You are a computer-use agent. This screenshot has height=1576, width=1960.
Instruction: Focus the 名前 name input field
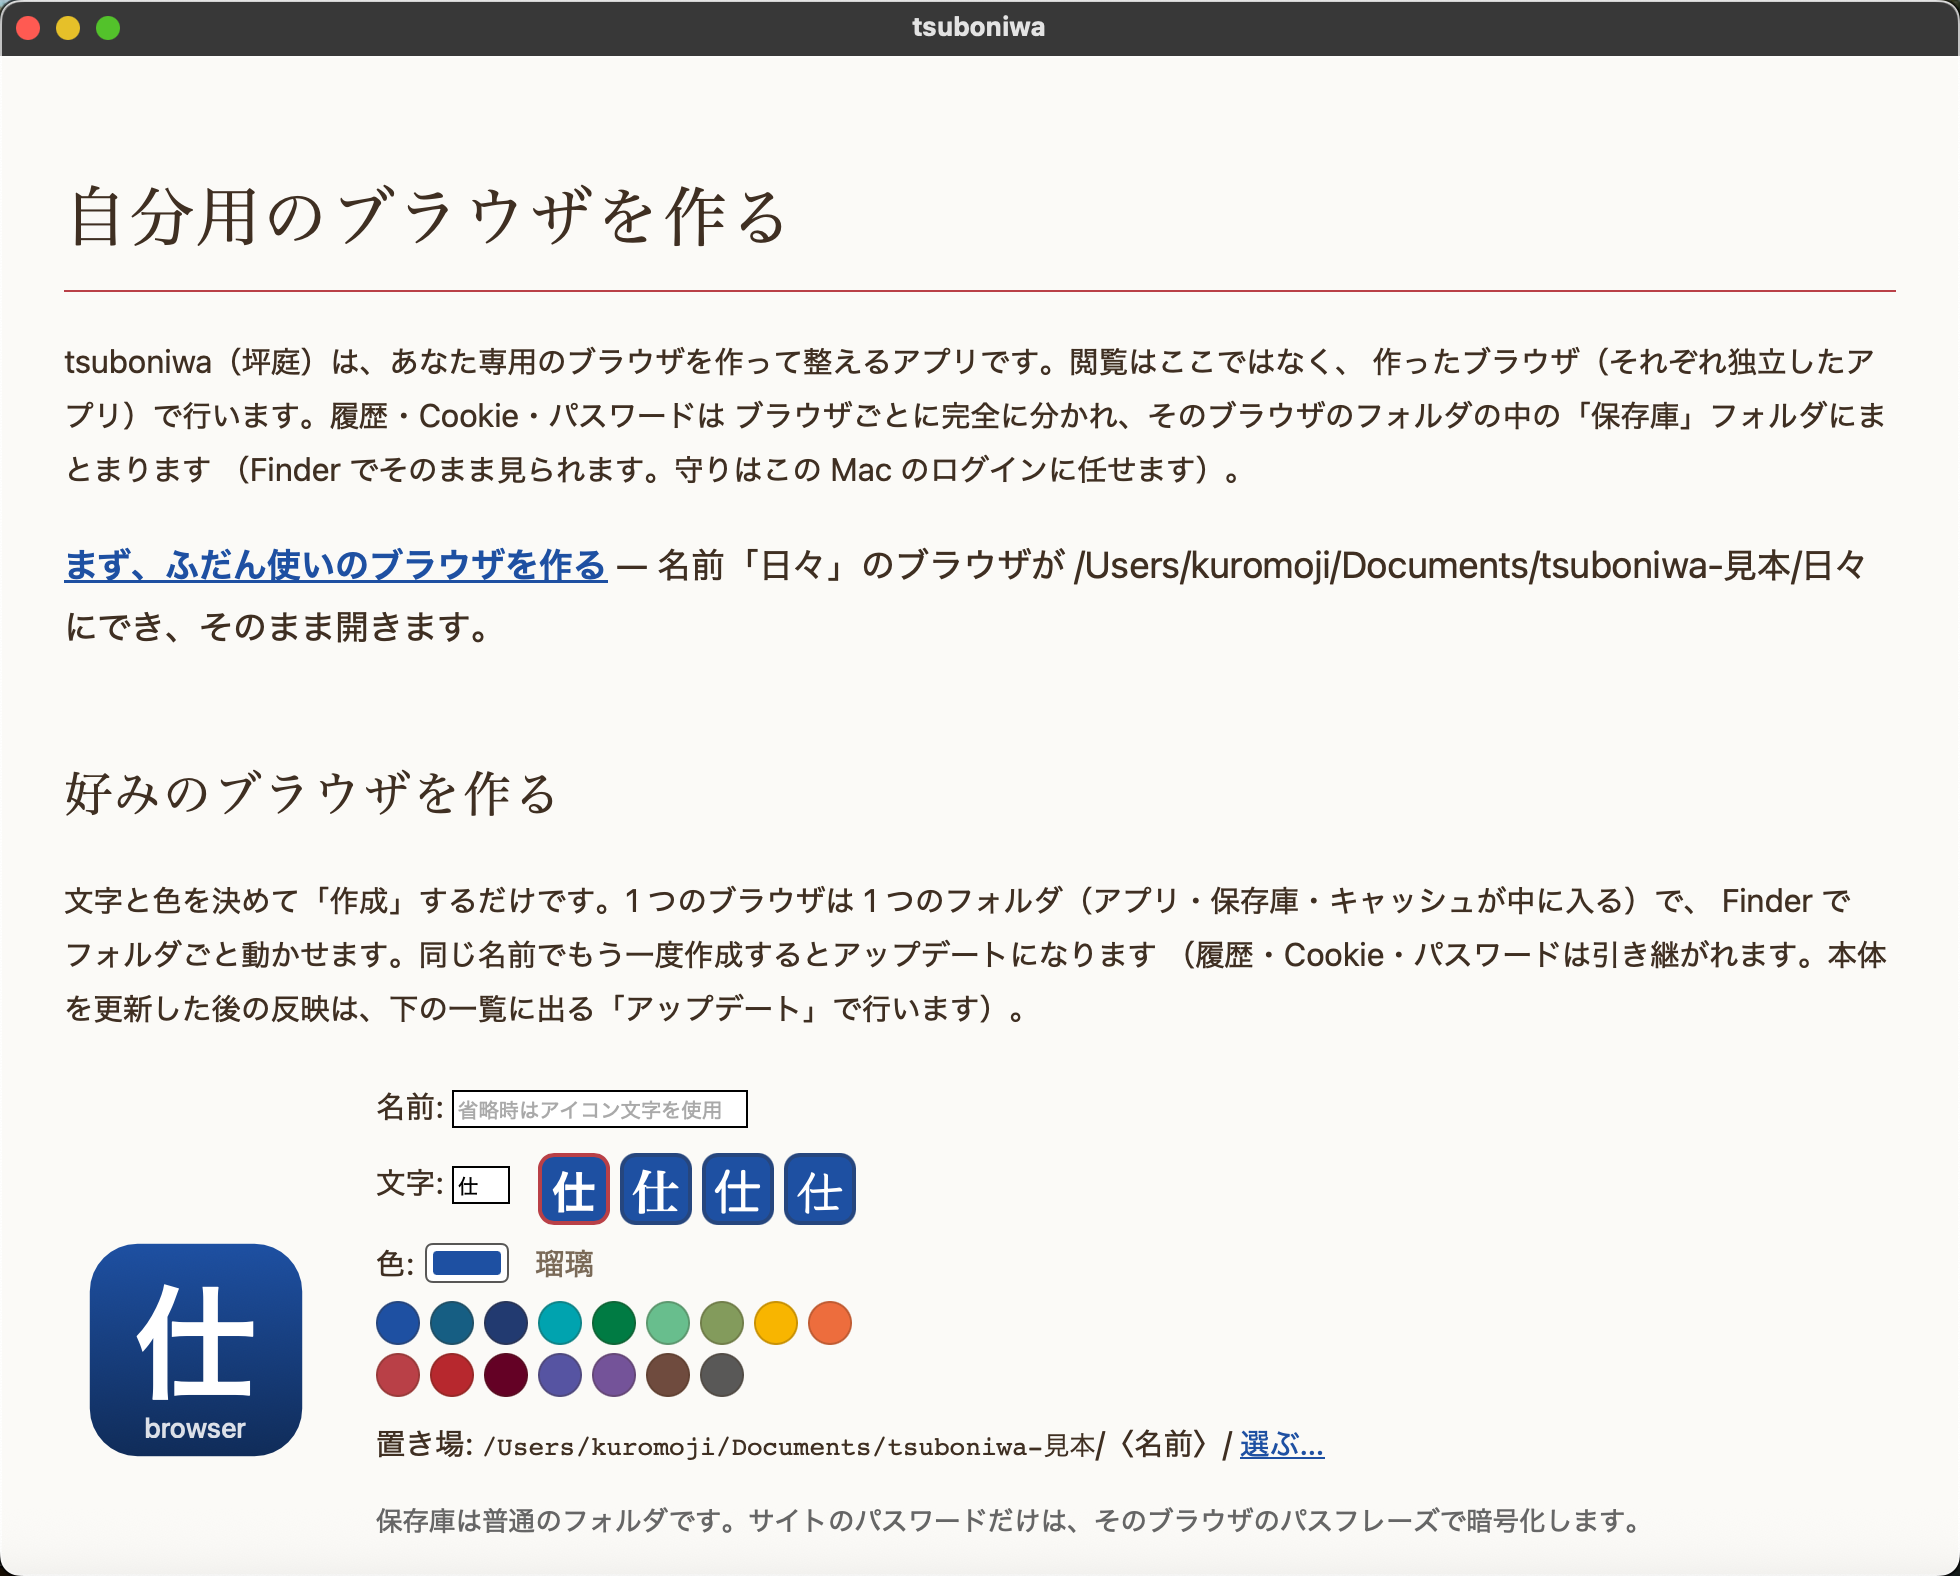pyautogui.click(x=600, y=1109)
